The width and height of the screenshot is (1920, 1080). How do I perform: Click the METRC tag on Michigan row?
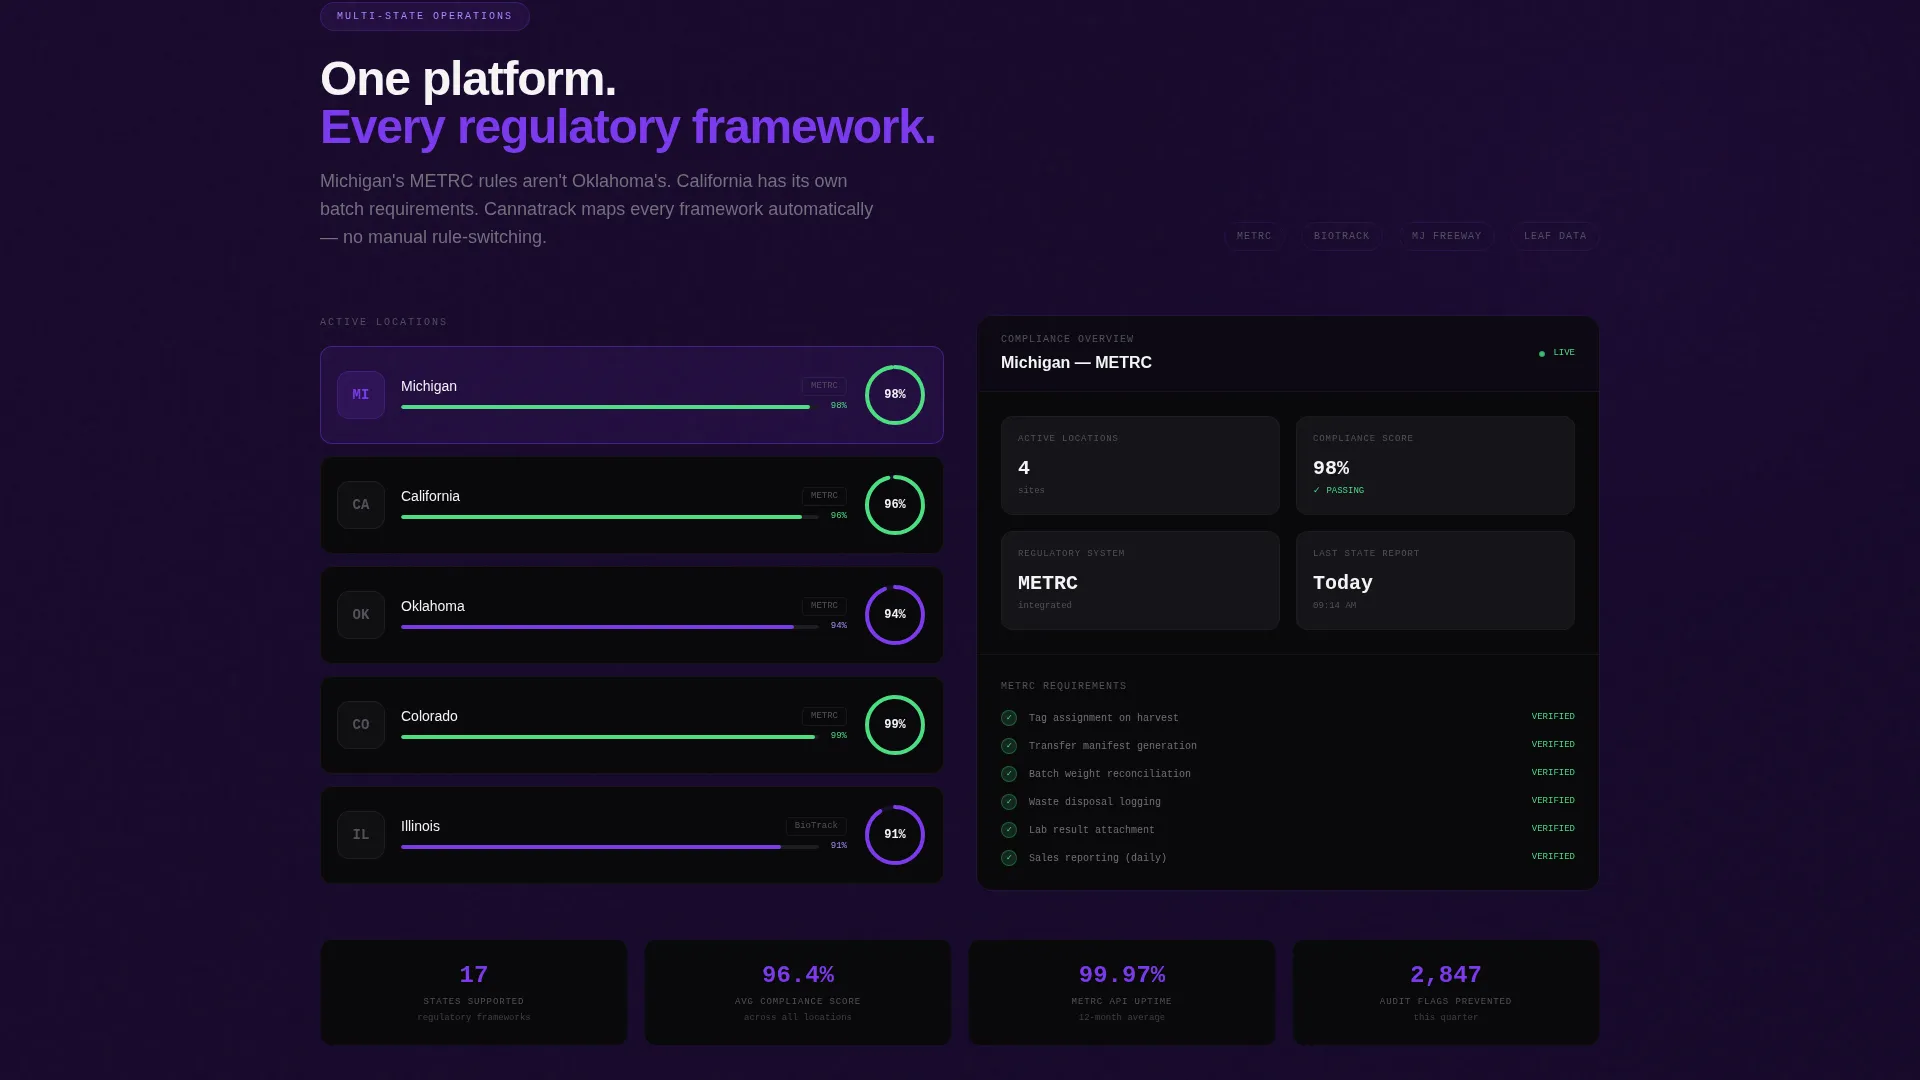(824, 386)
